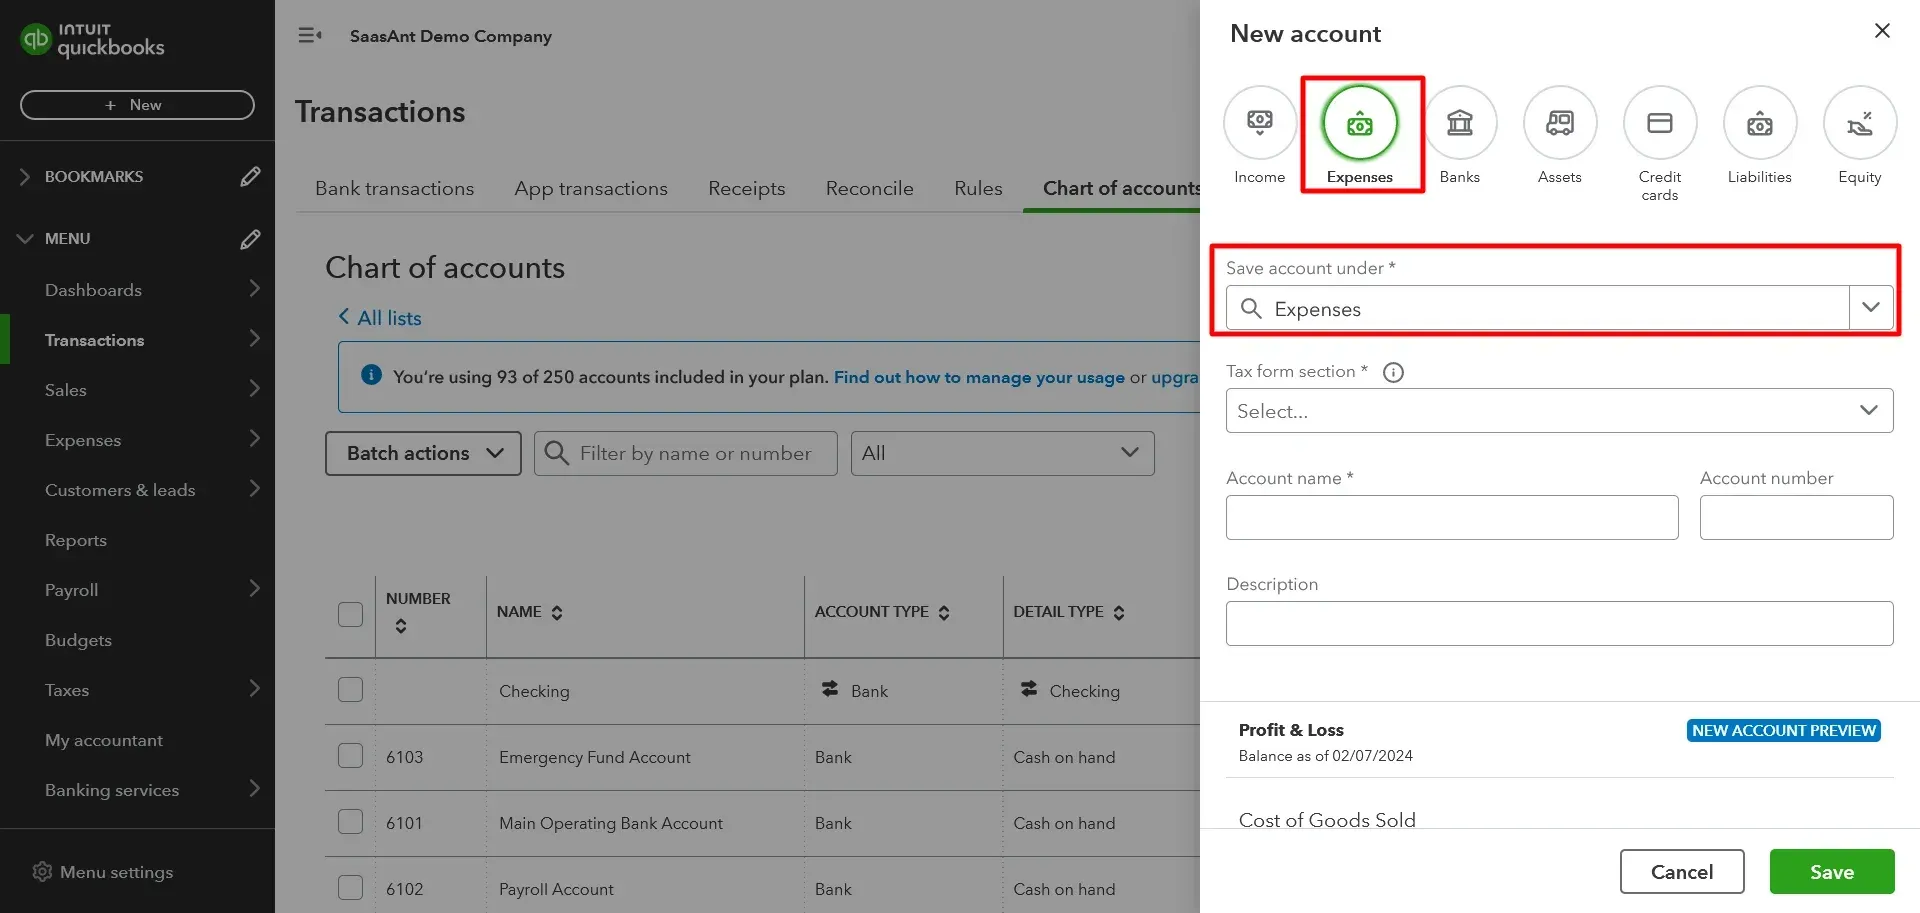Click the + New button

point(137,105)
